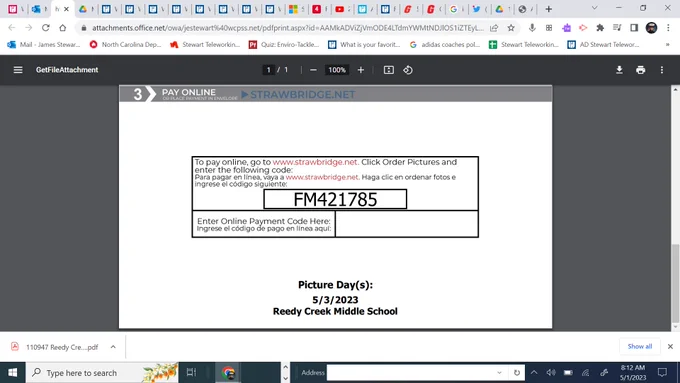This screenshot has height=383, width=680.
Task: Switch to the YouTube tab
Action: [x=340, y=9]
